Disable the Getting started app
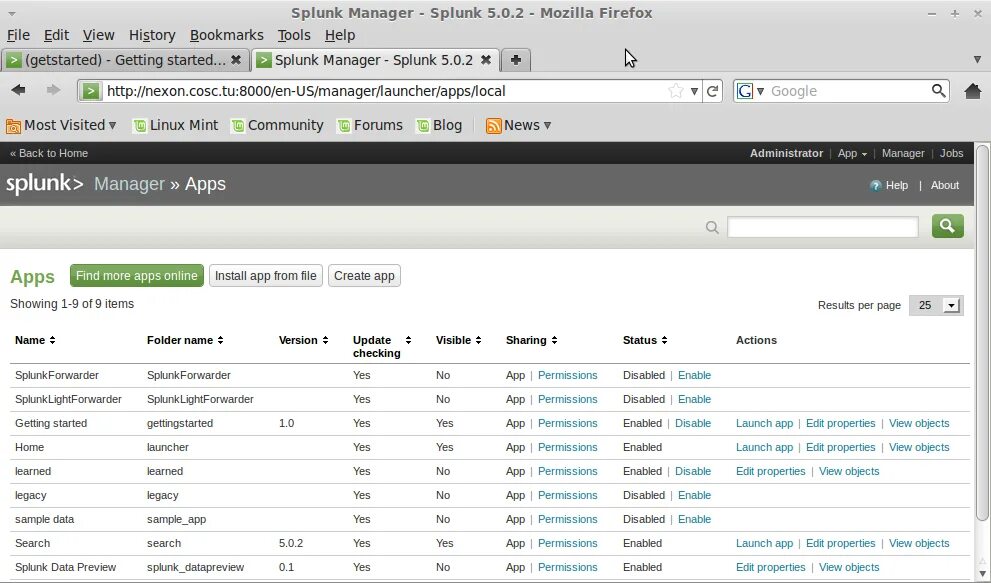Viewport: 991px width, 583px height. [x=693, y=423]
